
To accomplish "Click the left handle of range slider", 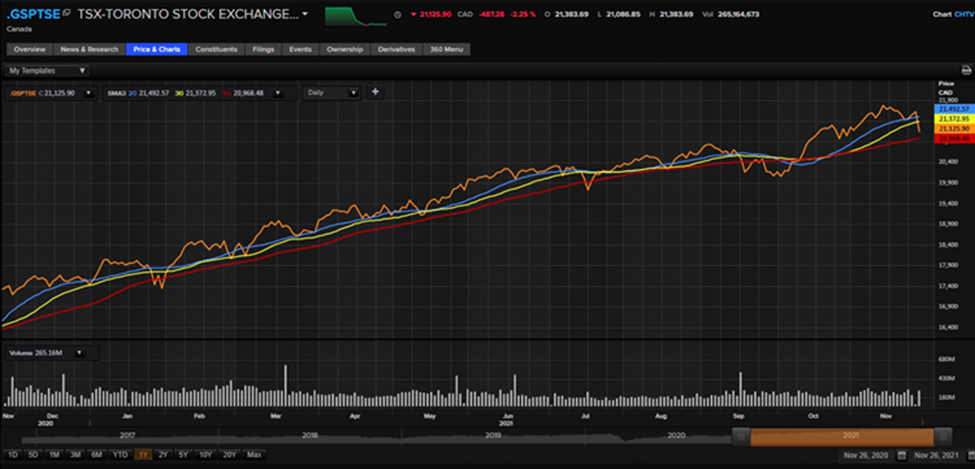I will click(x=741, y=436).
